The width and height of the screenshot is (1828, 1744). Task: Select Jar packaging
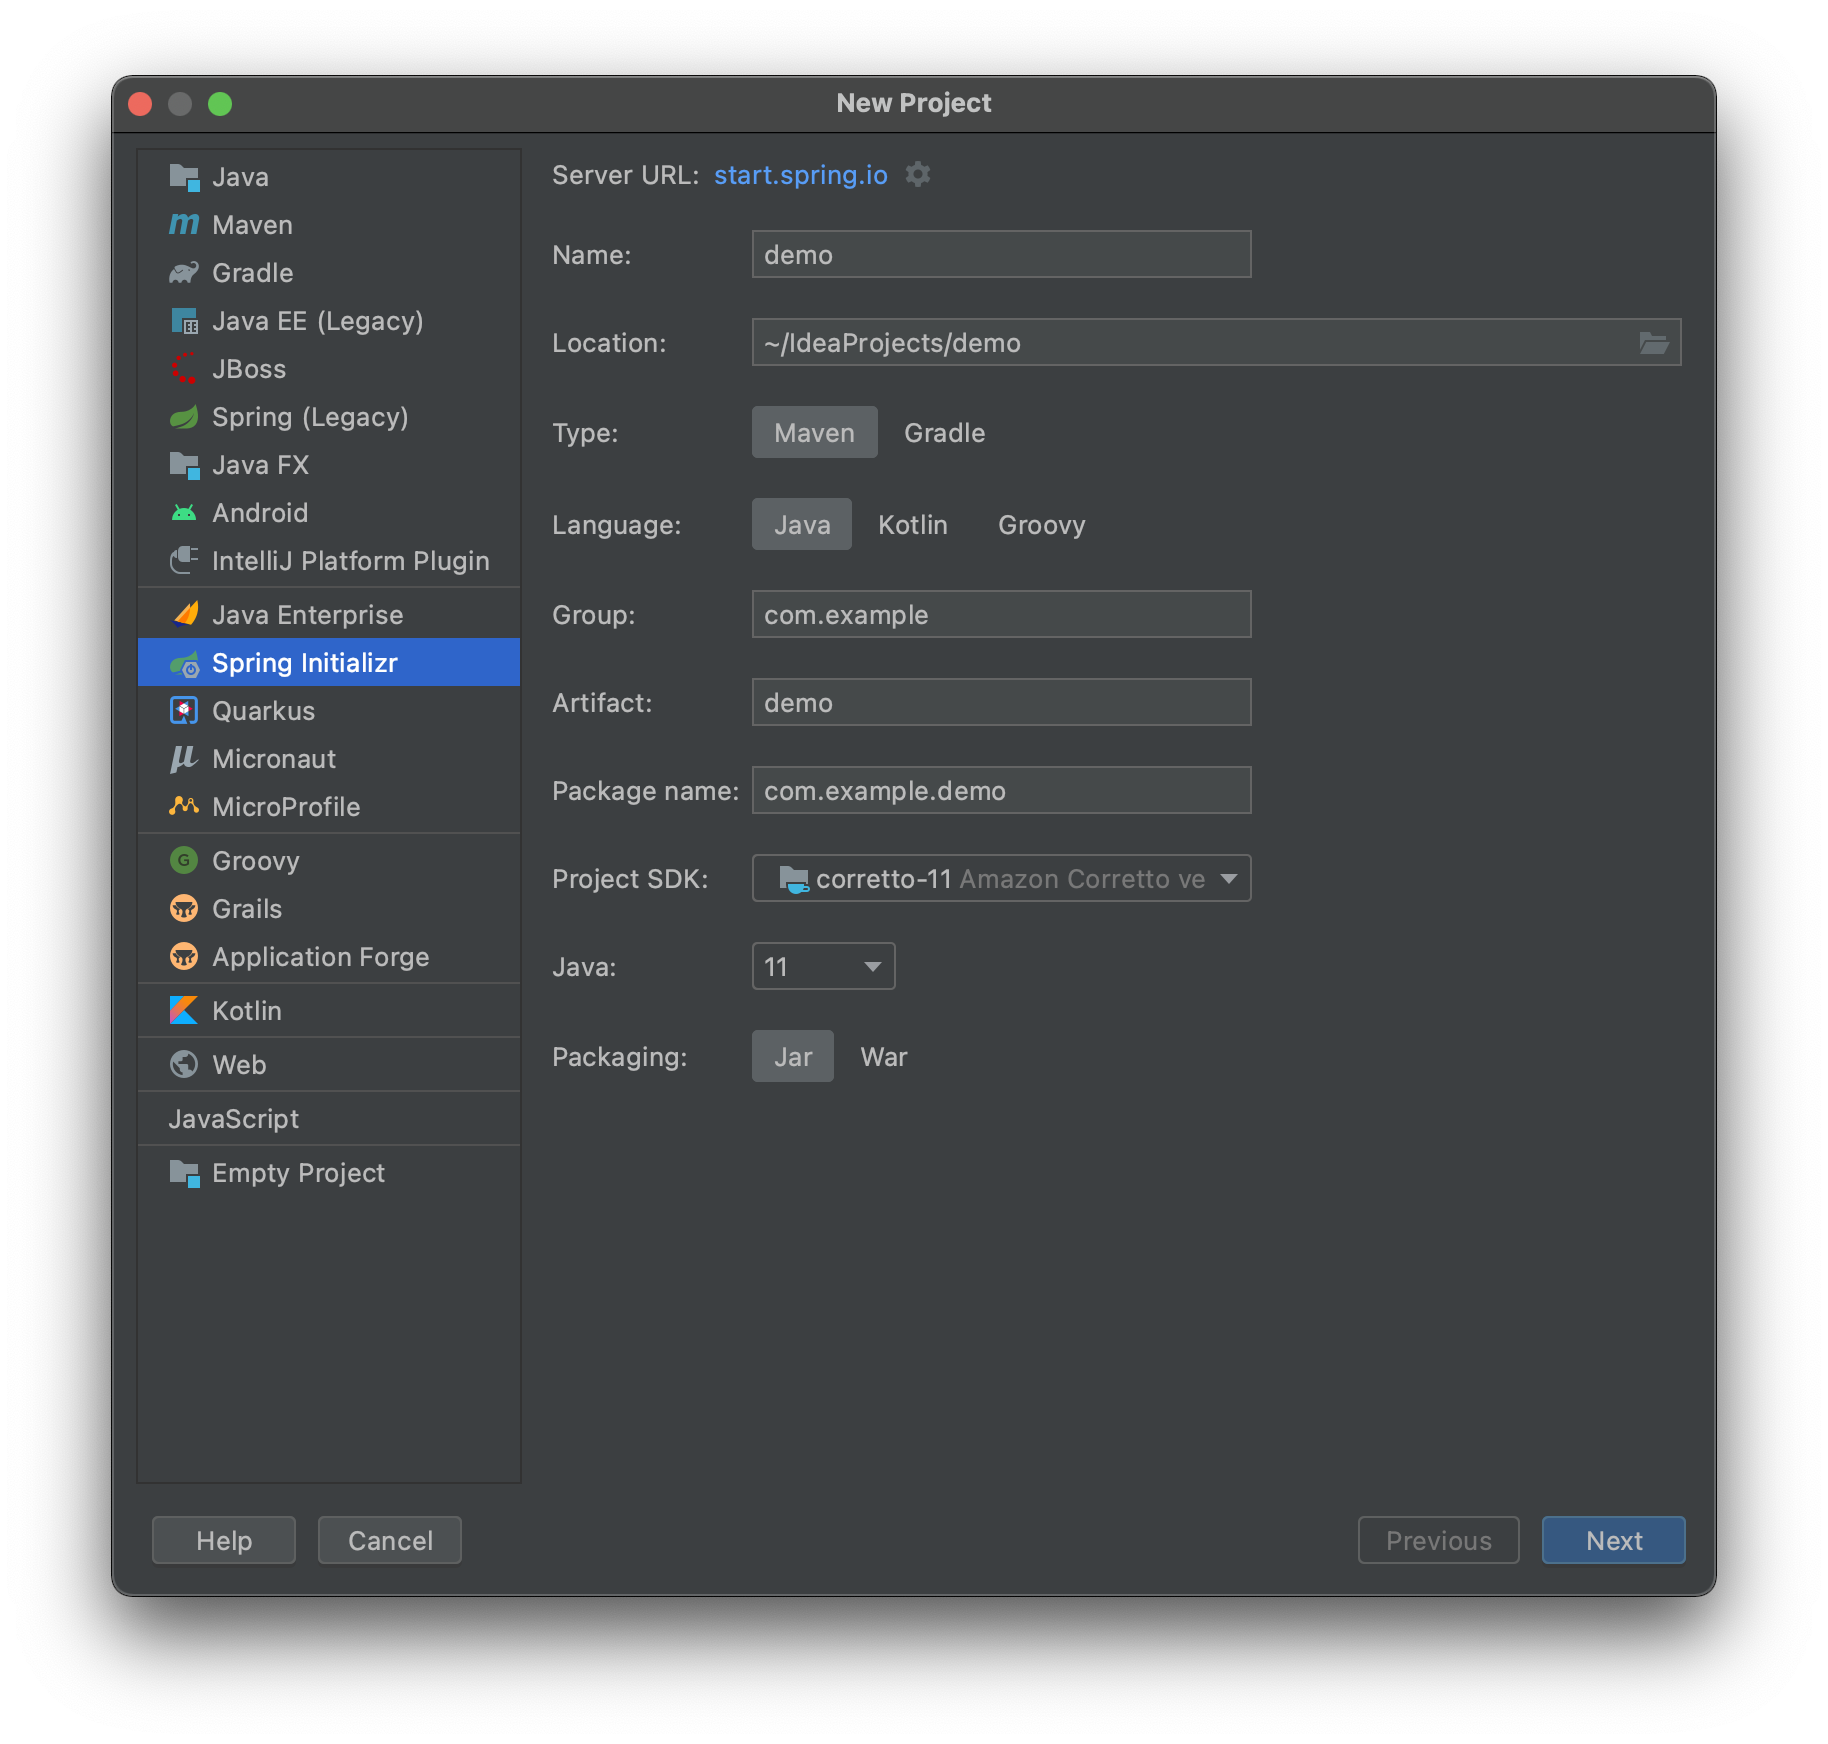[x=793, y=1057]
